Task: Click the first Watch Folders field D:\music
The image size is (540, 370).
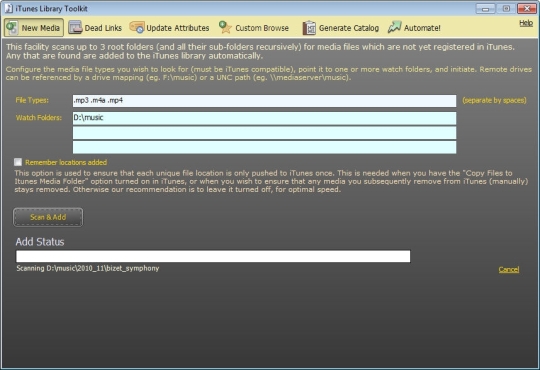Action: coord(264,118)
